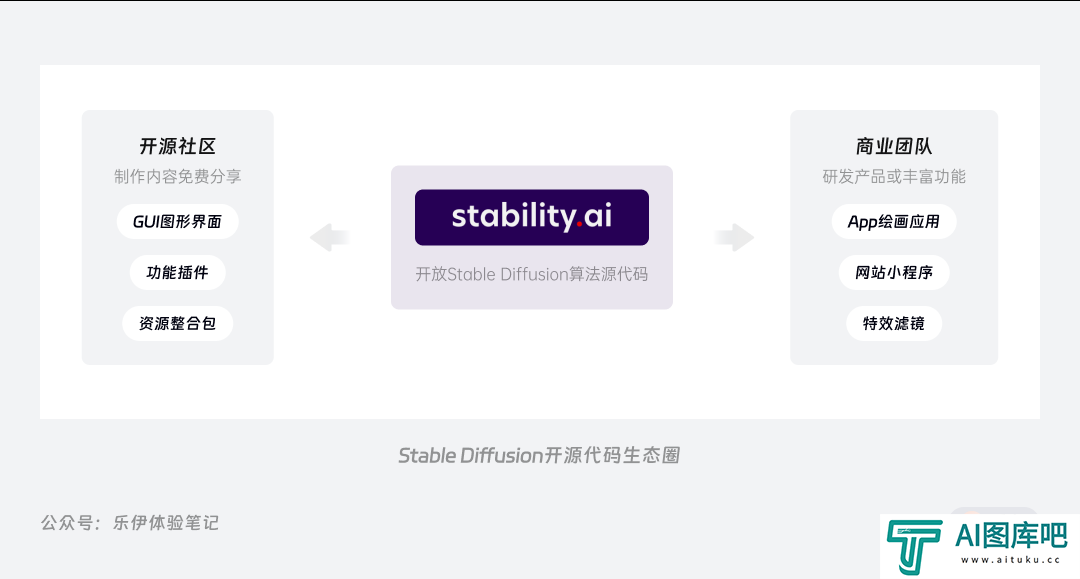Click the AI图库吧 watermark text

point(1011,536)
